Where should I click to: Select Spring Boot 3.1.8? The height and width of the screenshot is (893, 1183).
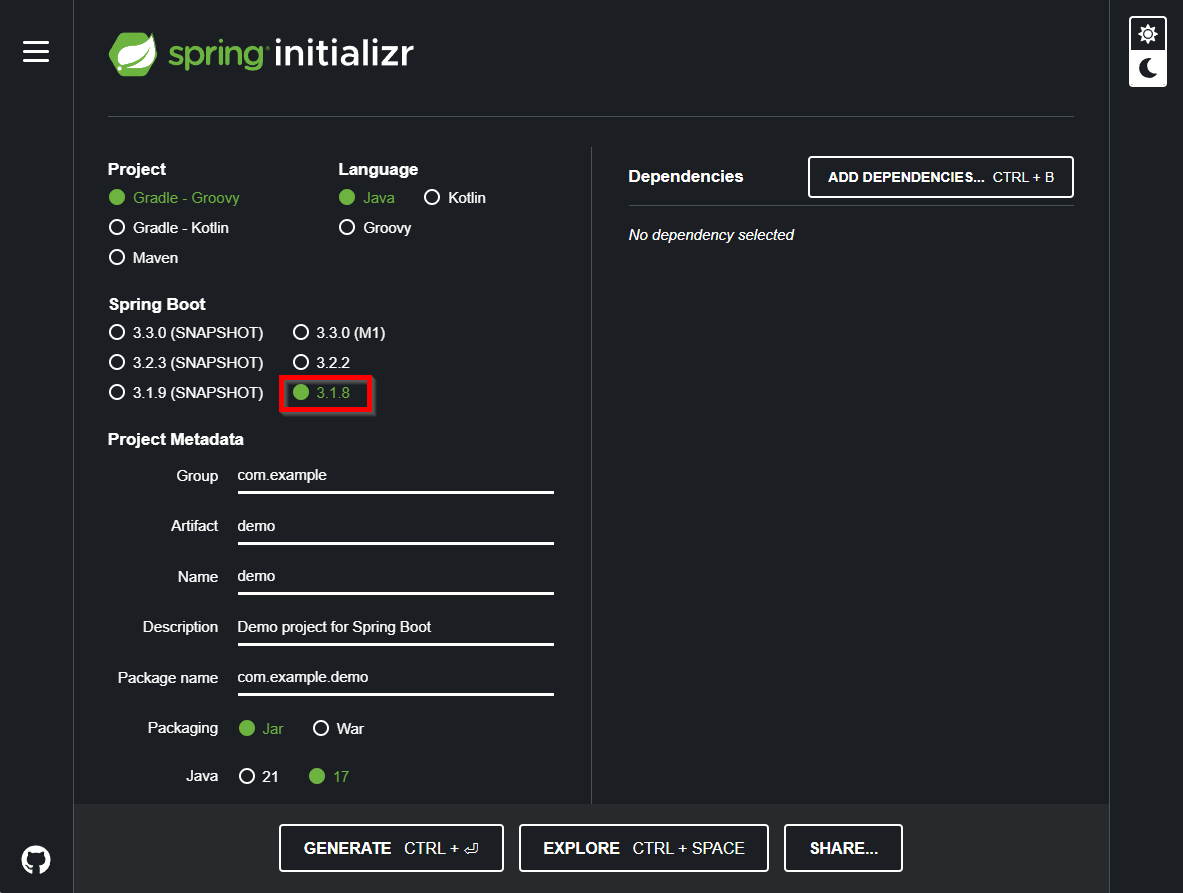(321, 393)
